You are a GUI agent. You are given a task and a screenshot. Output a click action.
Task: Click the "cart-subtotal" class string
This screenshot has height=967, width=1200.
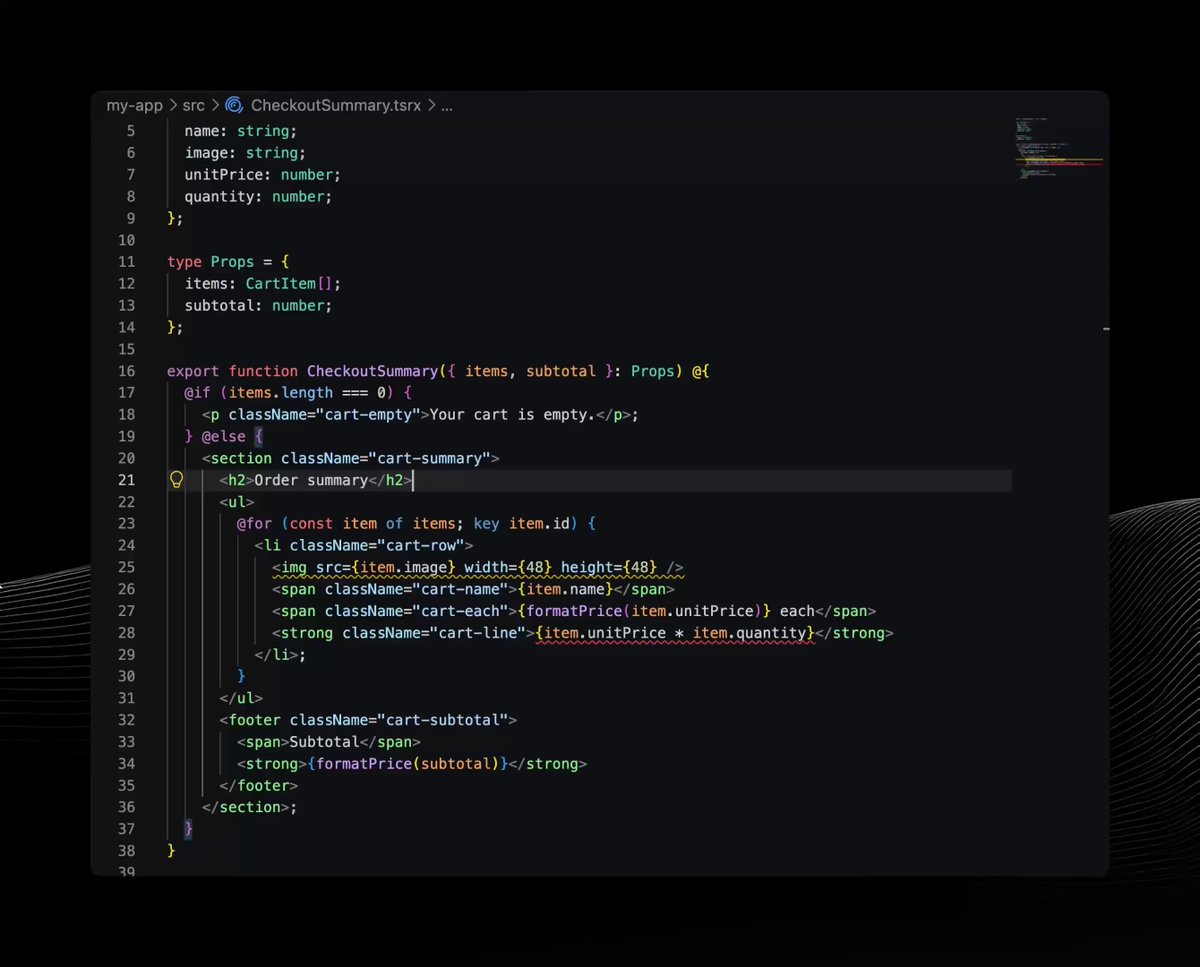tap(442, 720)
